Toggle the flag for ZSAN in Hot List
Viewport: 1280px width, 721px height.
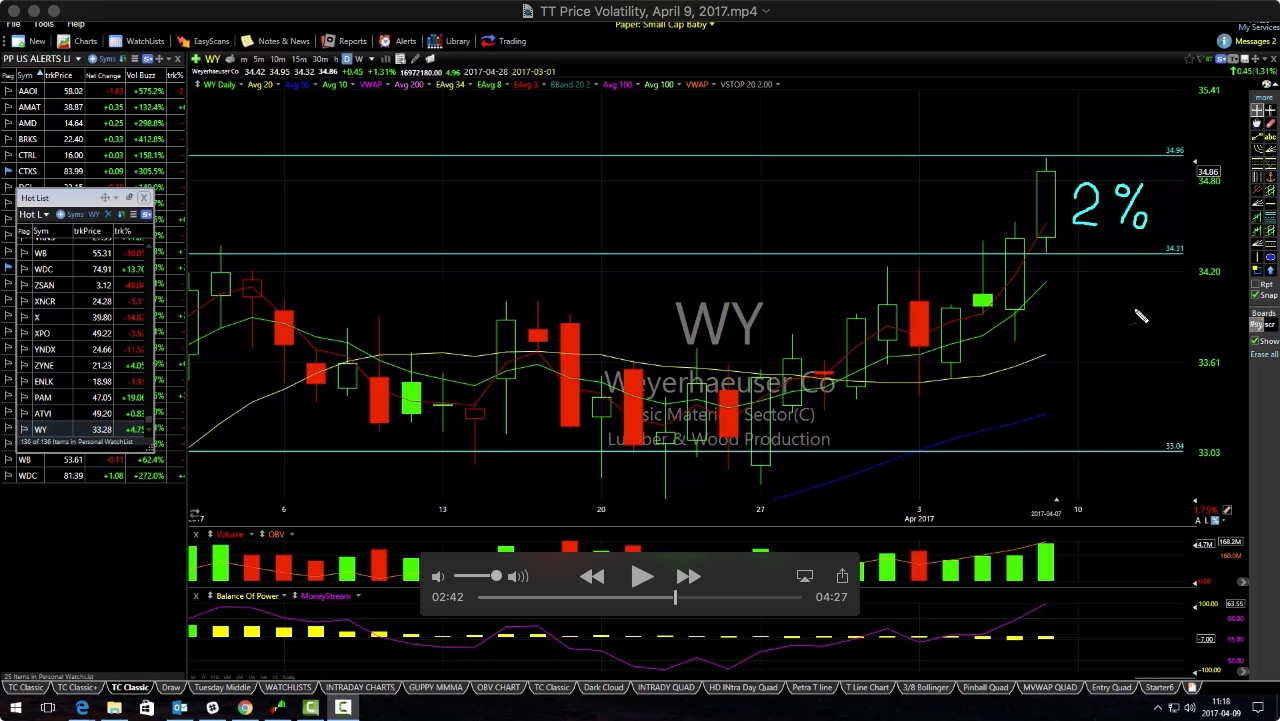24,285
